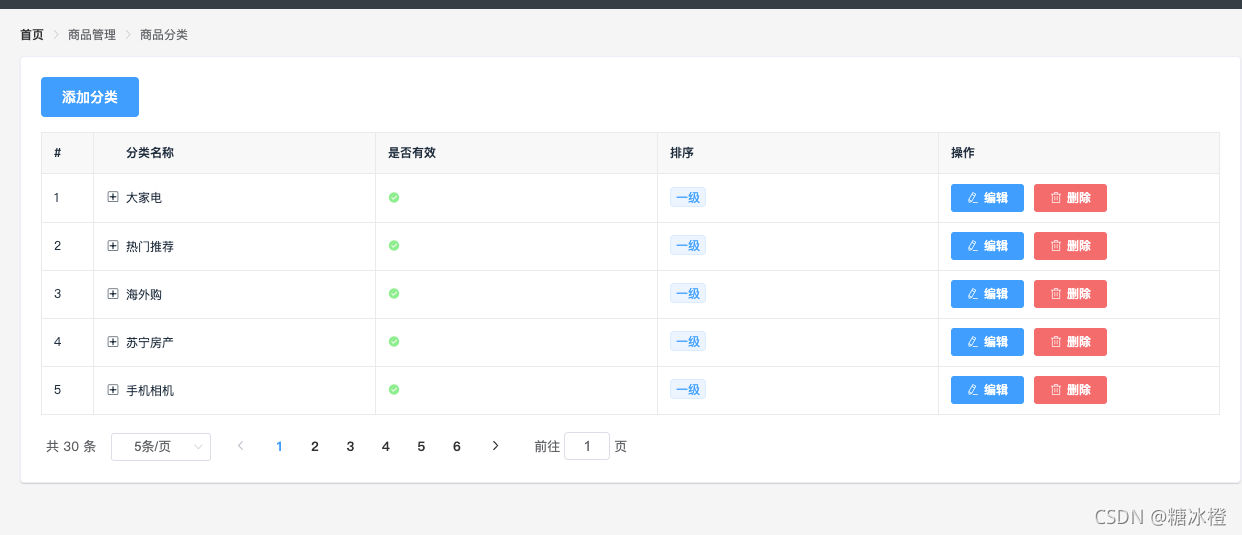The height and width of the screenshot is (535, 1242).
Task: Click the green valid icon for 海外购
Action: click(x=394, y=293)
